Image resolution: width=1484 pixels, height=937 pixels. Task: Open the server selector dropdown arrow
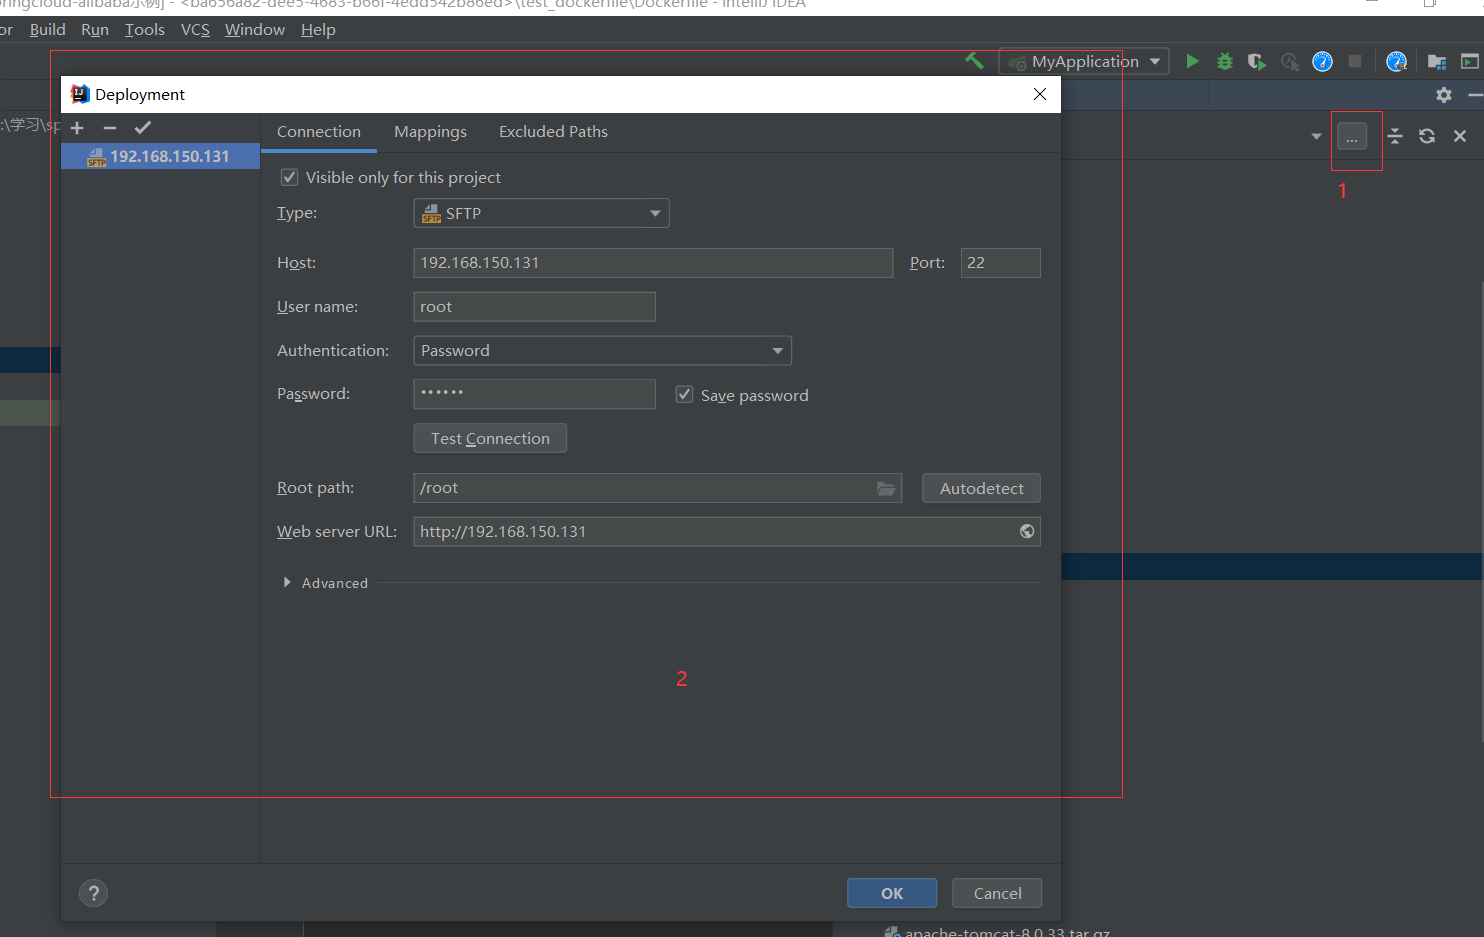click(x=1316, y=136)
